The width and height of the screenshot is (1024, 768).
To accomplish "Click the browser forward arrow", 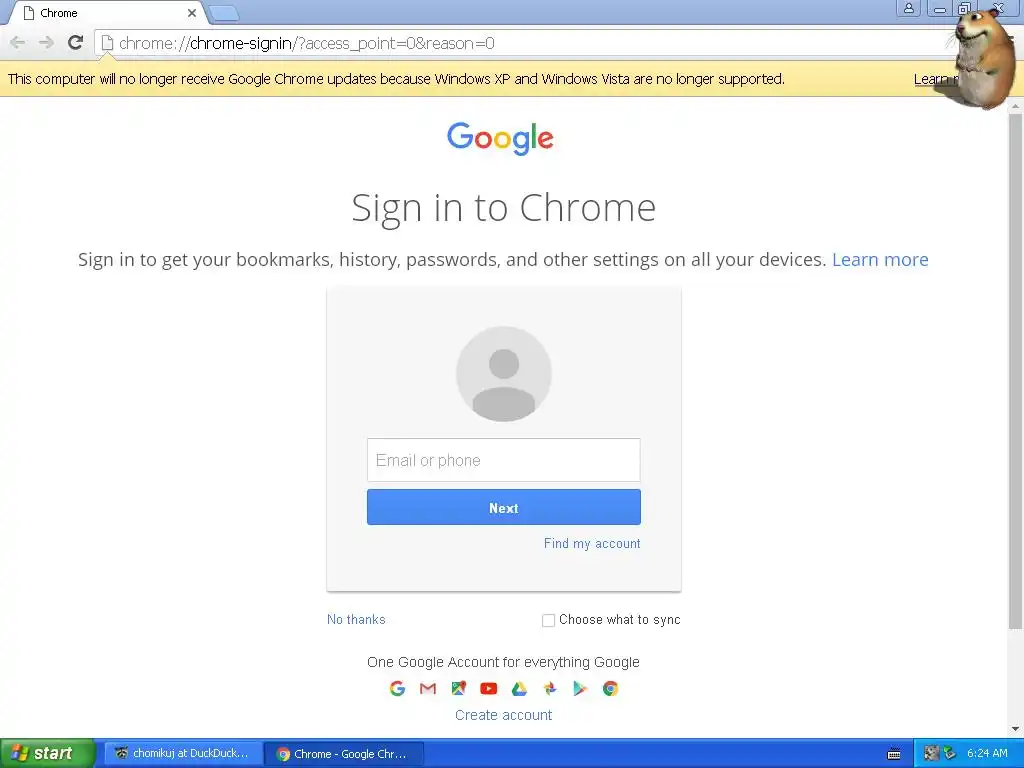I will [46, 43].
